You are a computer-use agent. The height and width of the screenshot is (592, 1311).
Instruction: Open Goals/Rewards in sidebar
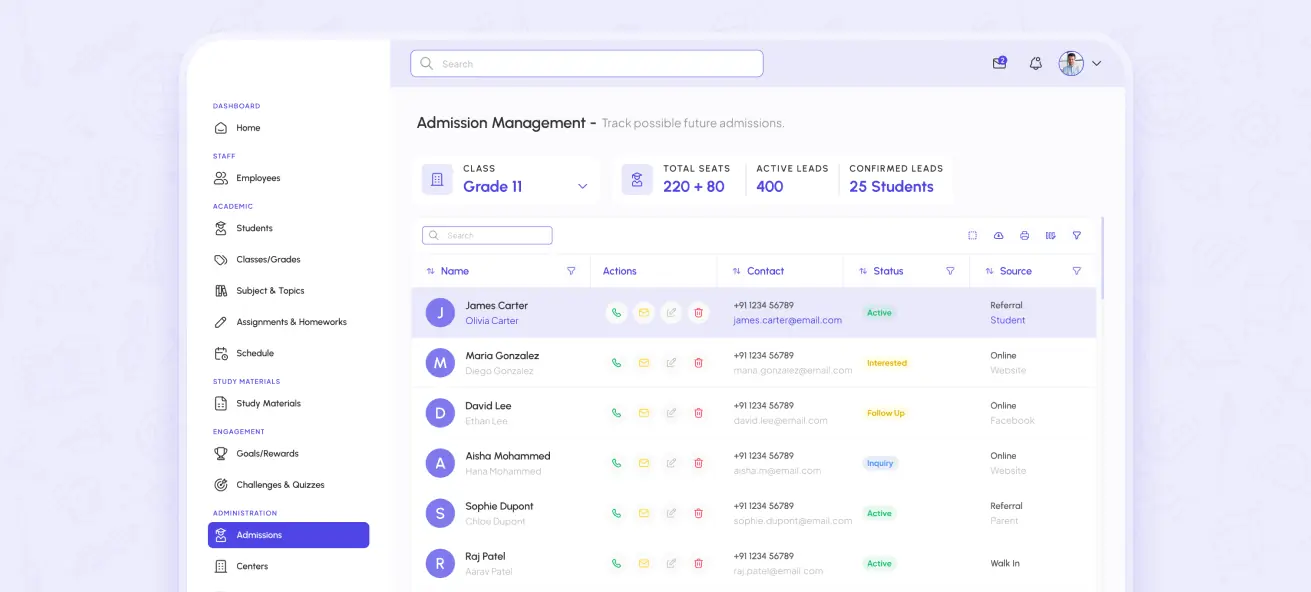(288, 453)
